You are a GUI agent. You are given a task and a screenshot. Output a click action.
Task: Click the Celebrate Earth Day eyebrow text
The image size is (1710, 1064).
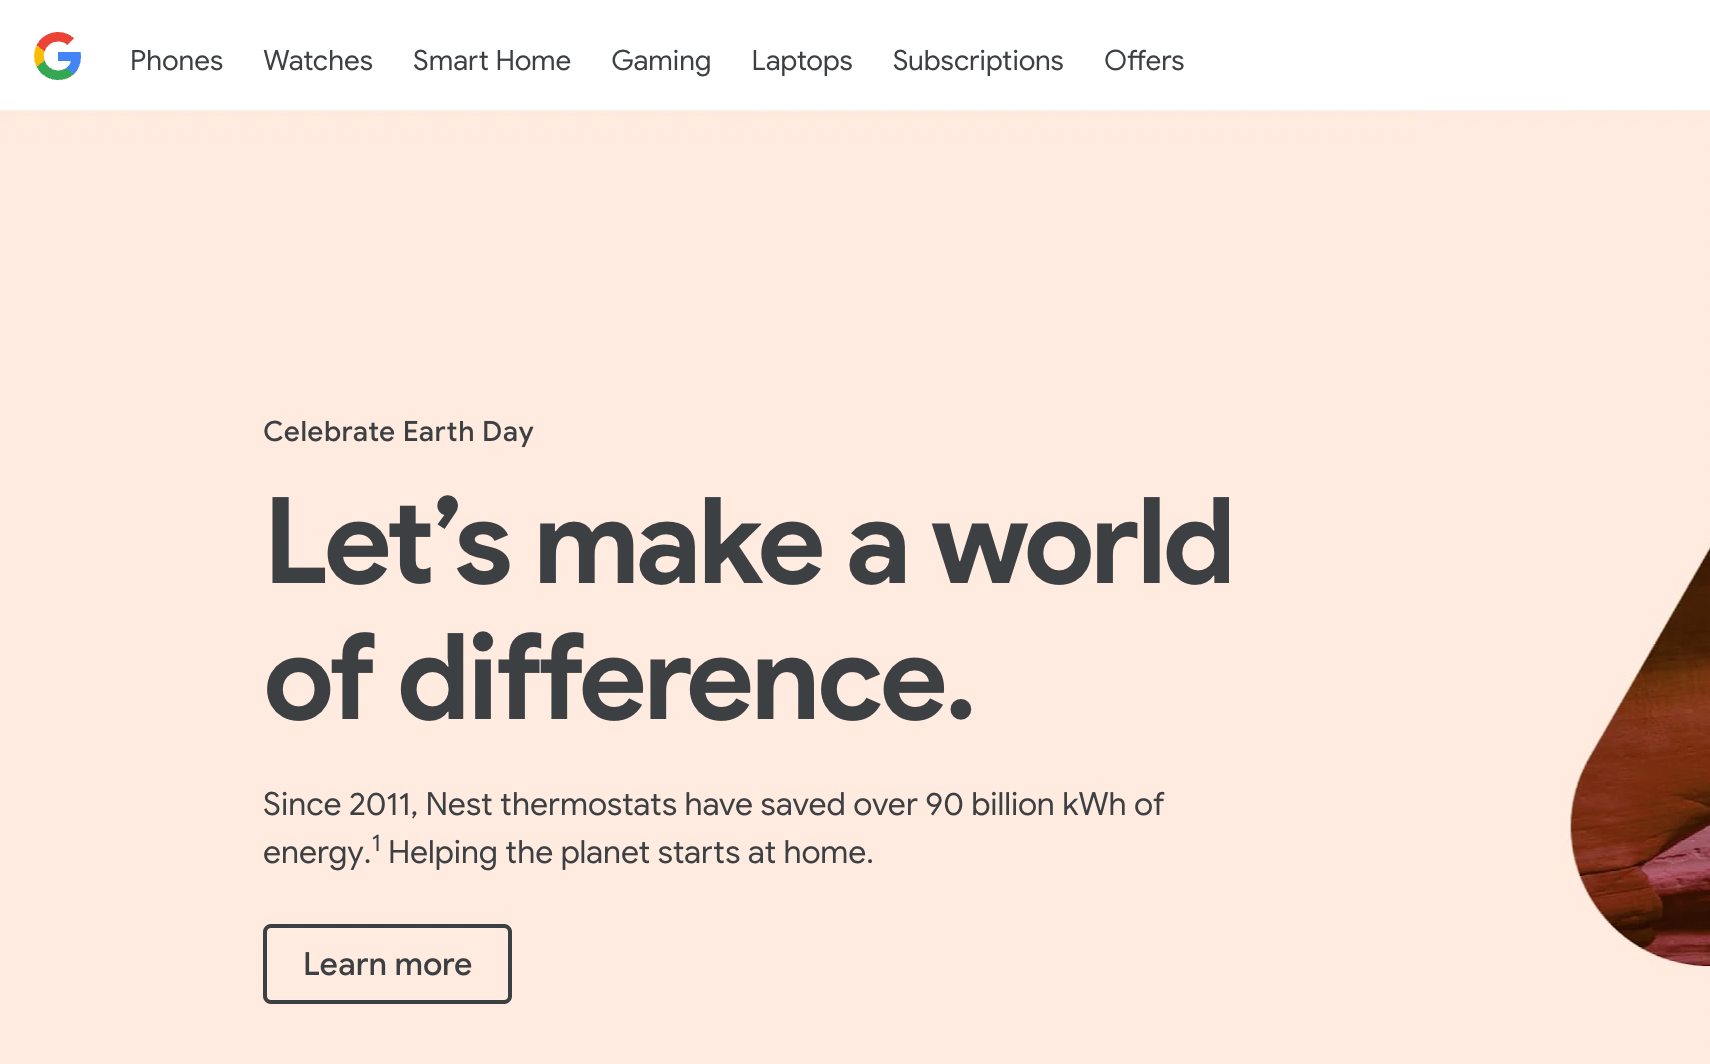pos(398,431)
